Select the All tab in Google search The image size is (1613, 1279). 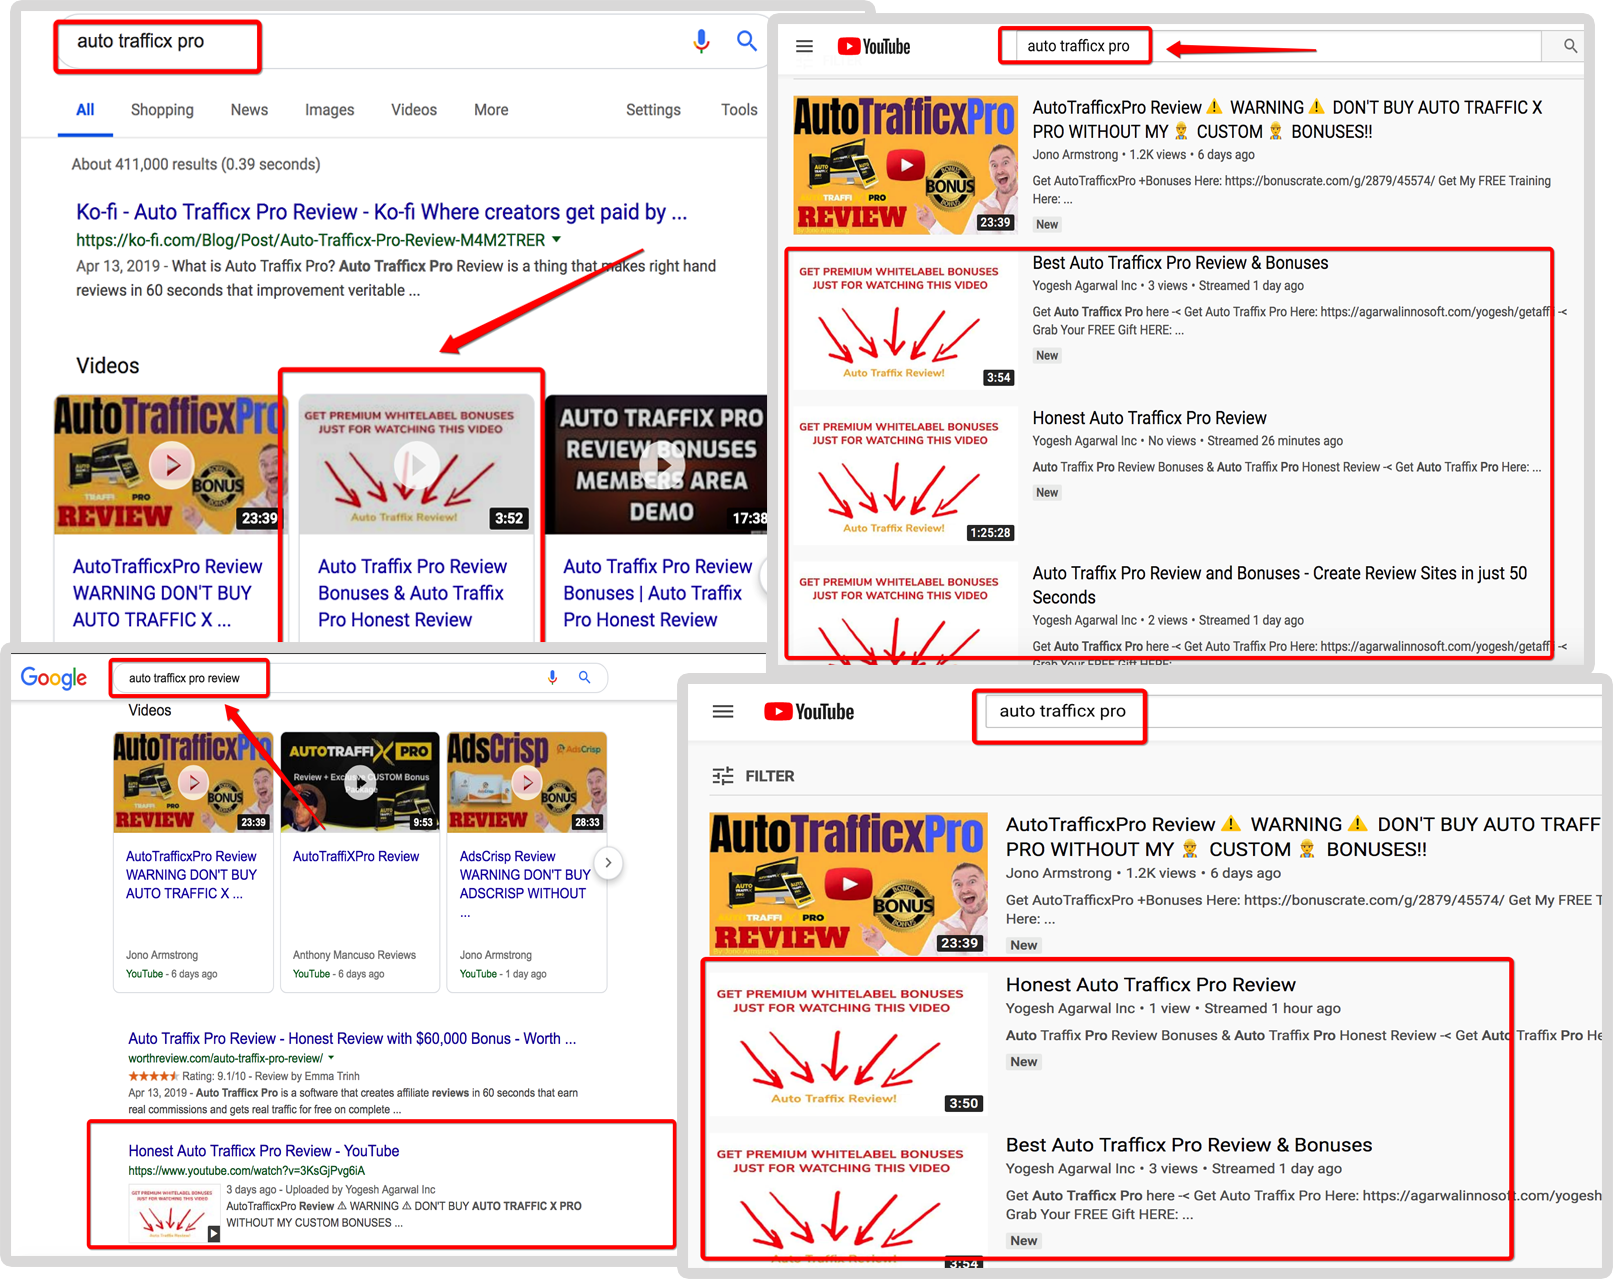[85, 110]
